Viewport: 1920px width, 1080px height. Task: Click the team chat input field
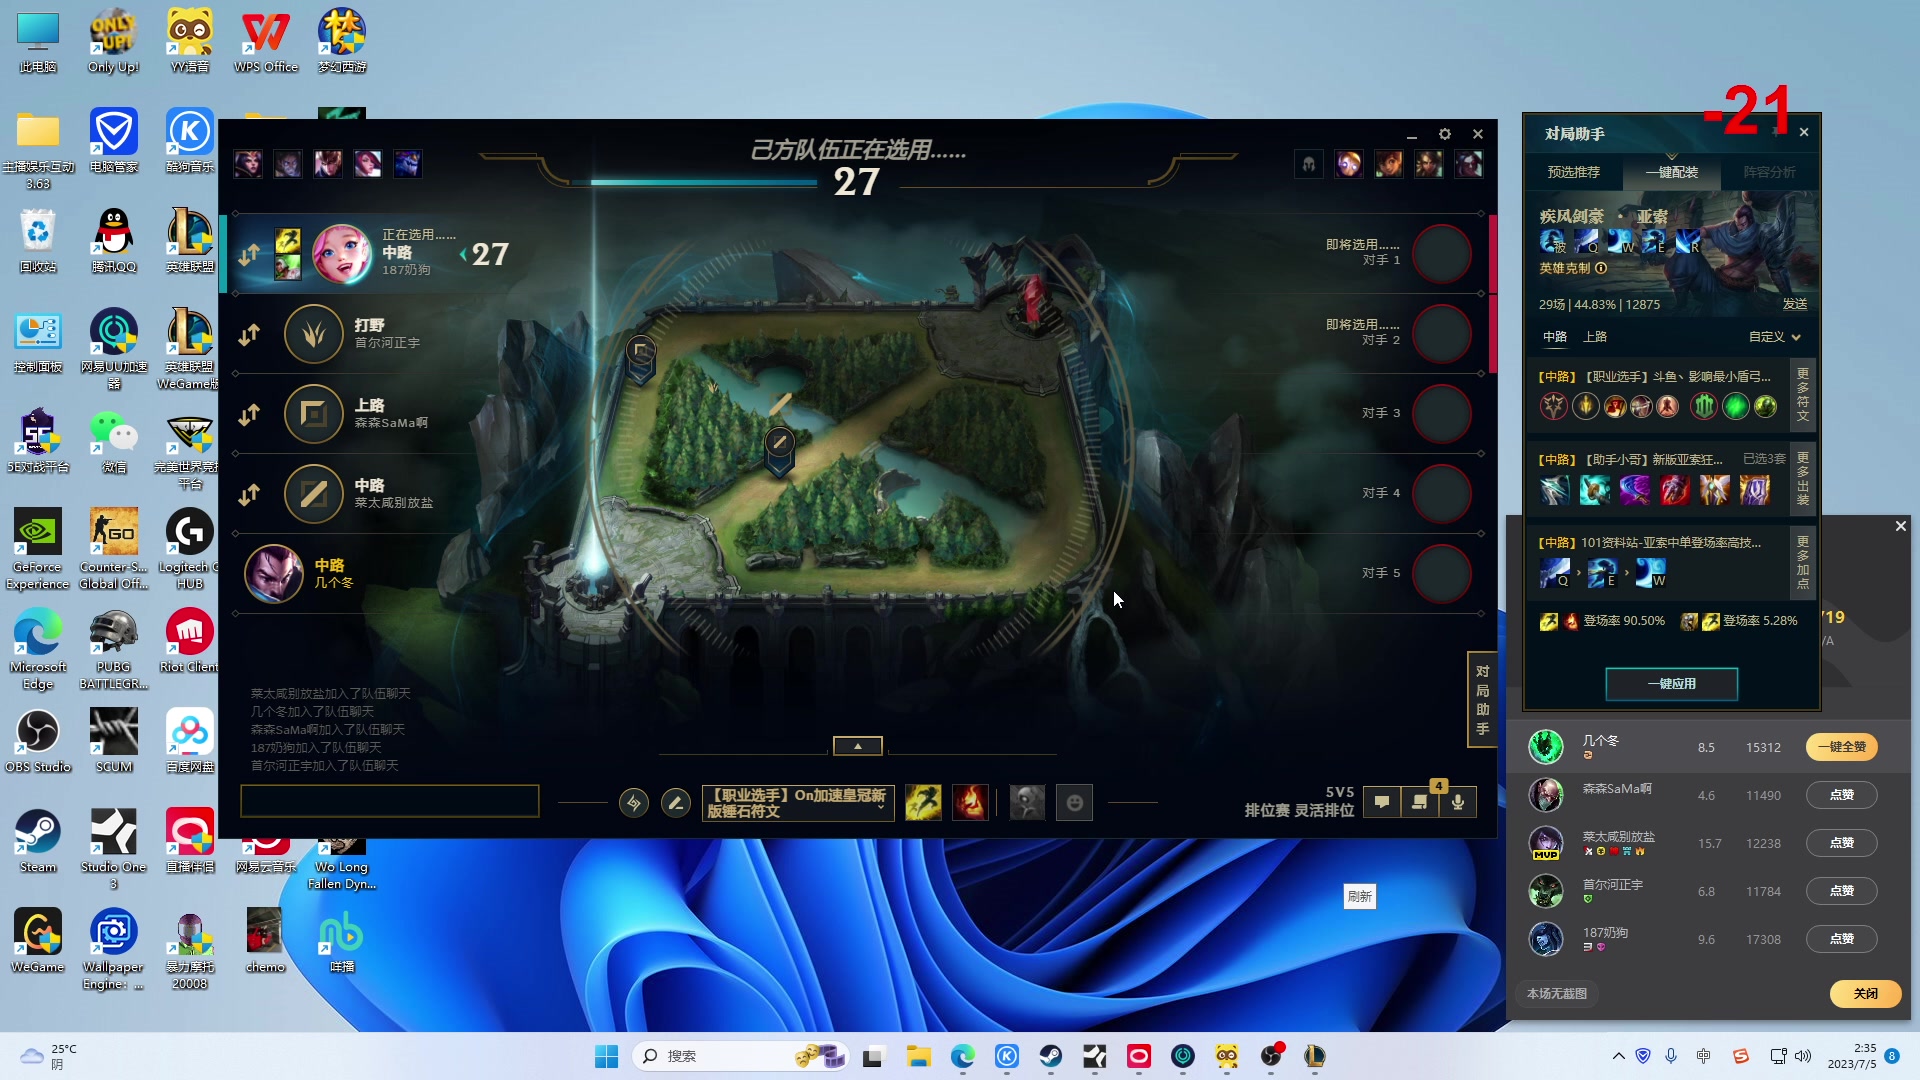pos(390,801)
